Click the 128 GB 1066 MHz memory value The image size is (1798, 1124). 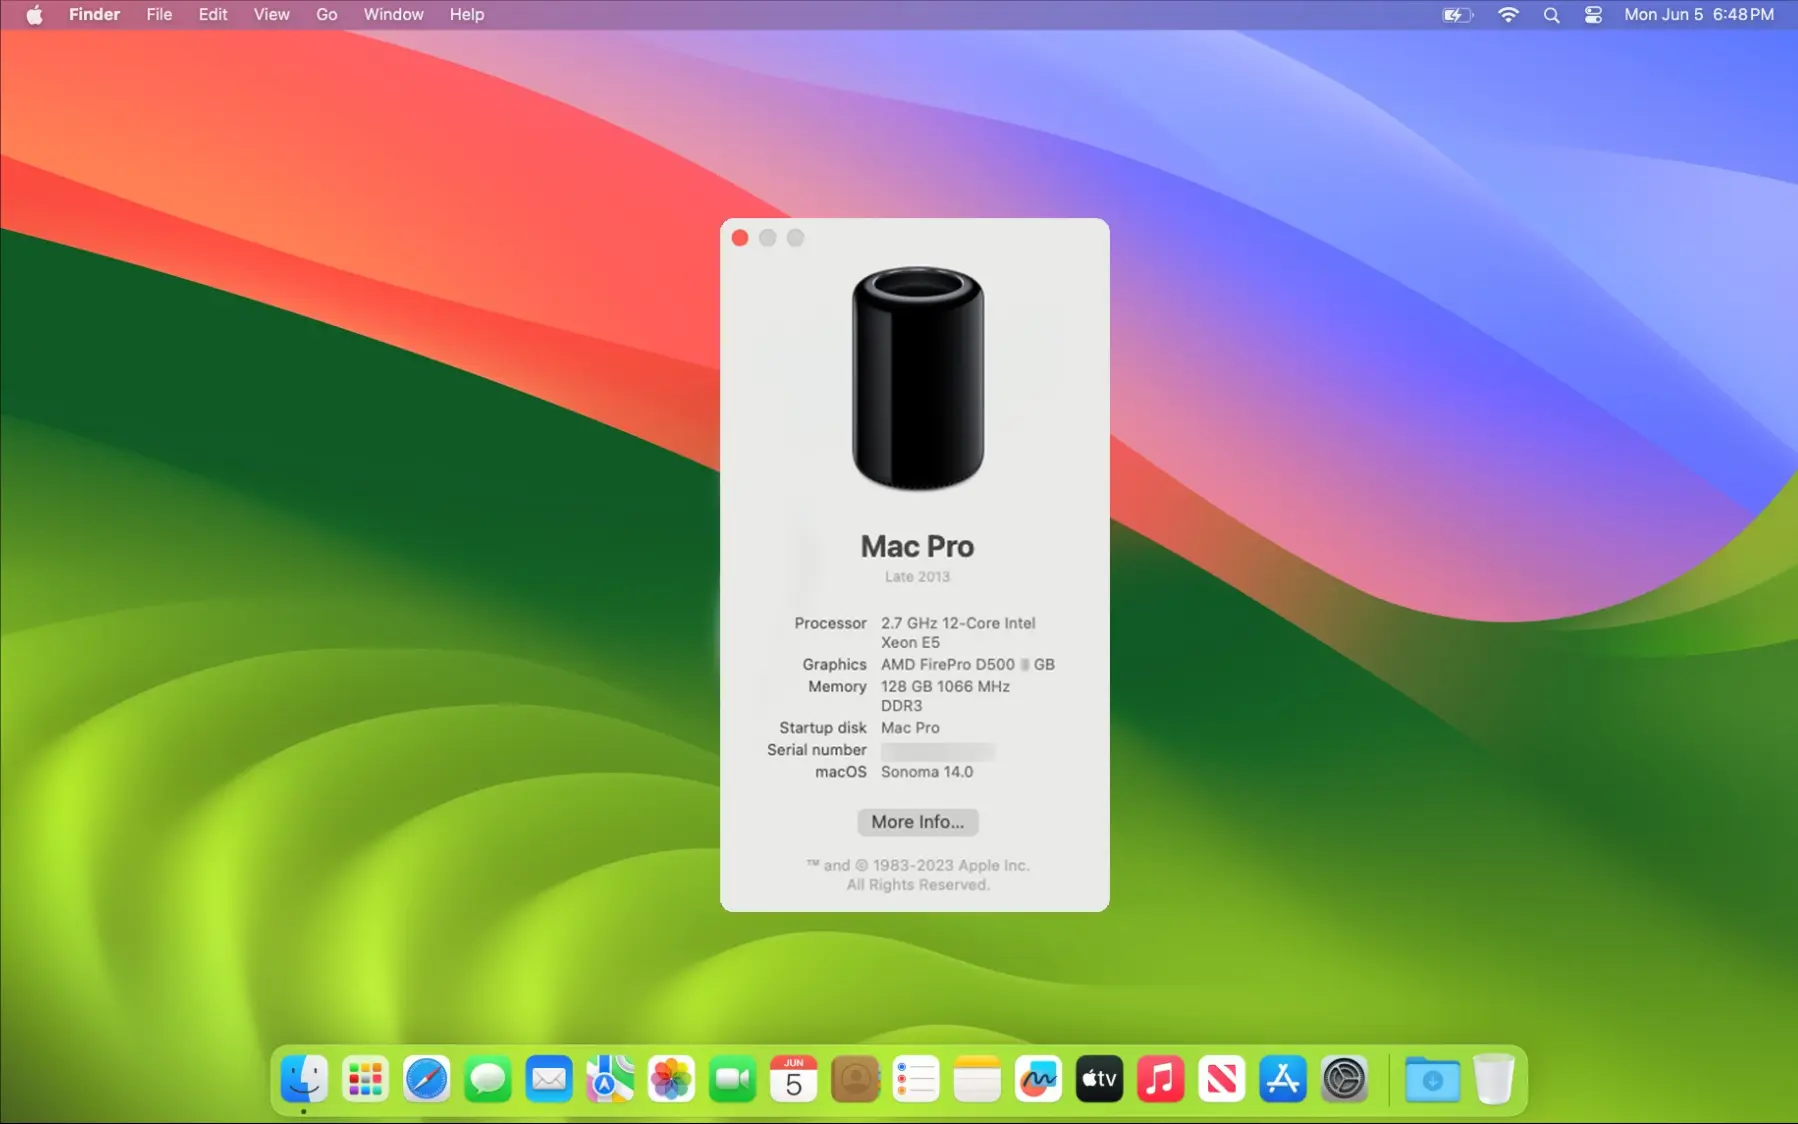point(945,696)
